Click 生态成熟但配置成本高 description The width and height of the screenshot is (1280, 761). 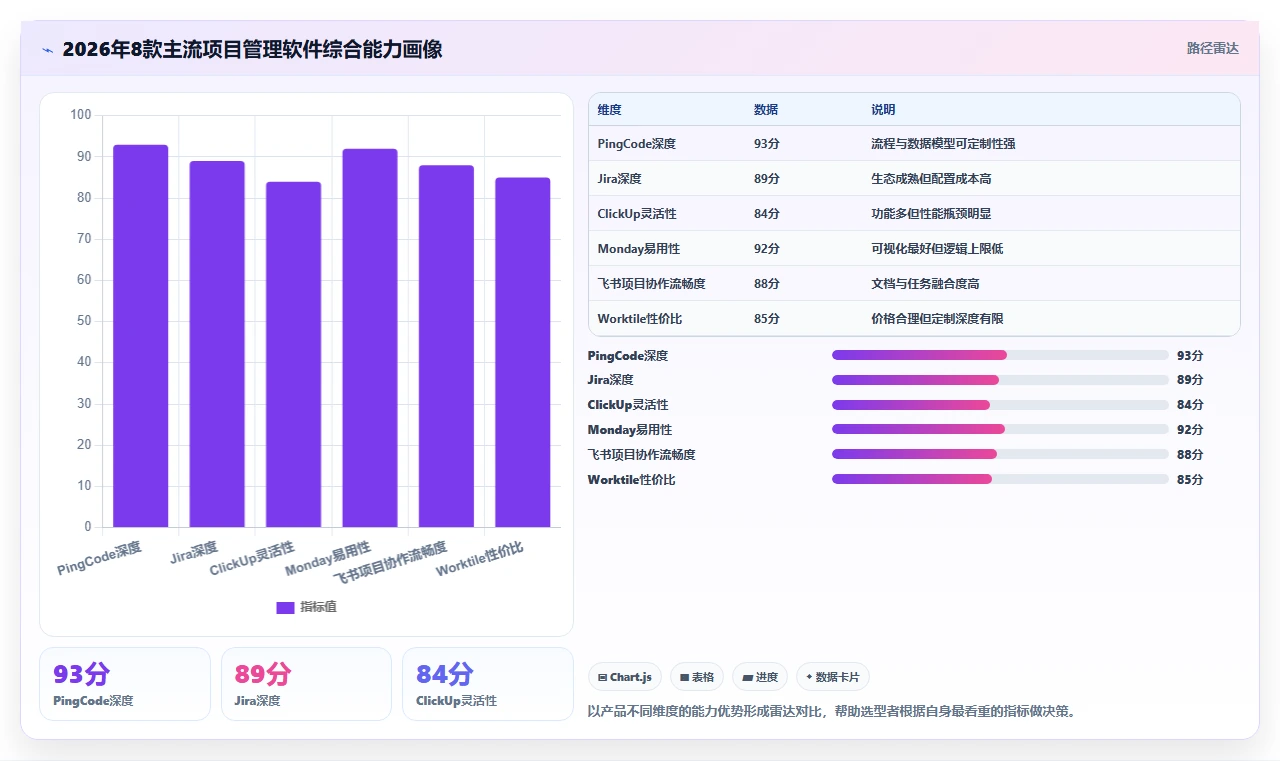point(931,179)
